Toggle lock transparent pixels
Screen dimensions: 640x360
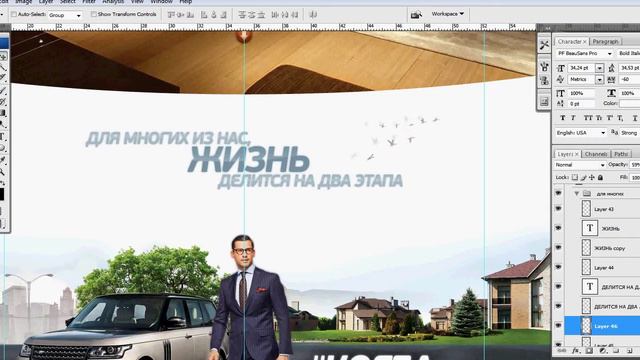(575, 178)
